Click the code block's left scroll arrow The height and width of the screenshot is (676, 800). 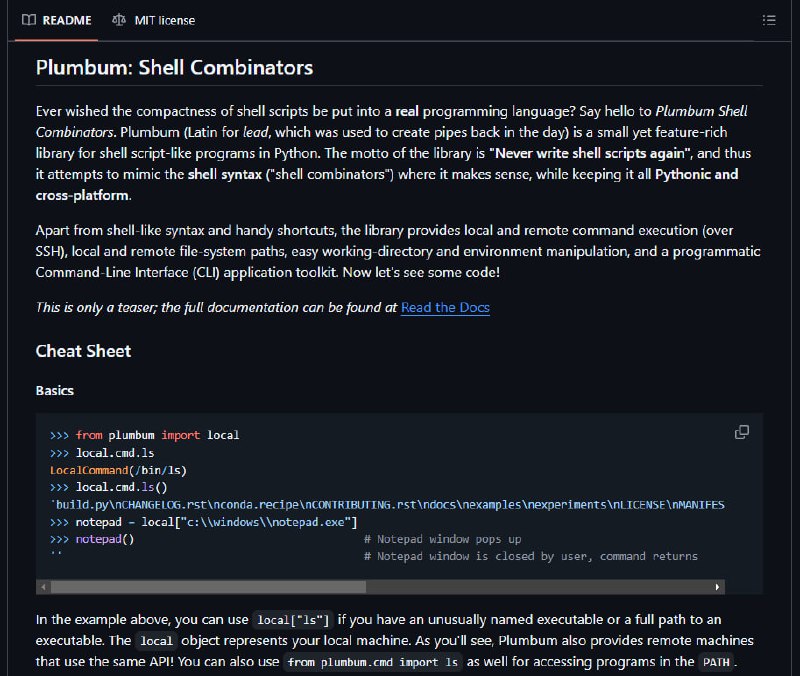coord(43,587)
